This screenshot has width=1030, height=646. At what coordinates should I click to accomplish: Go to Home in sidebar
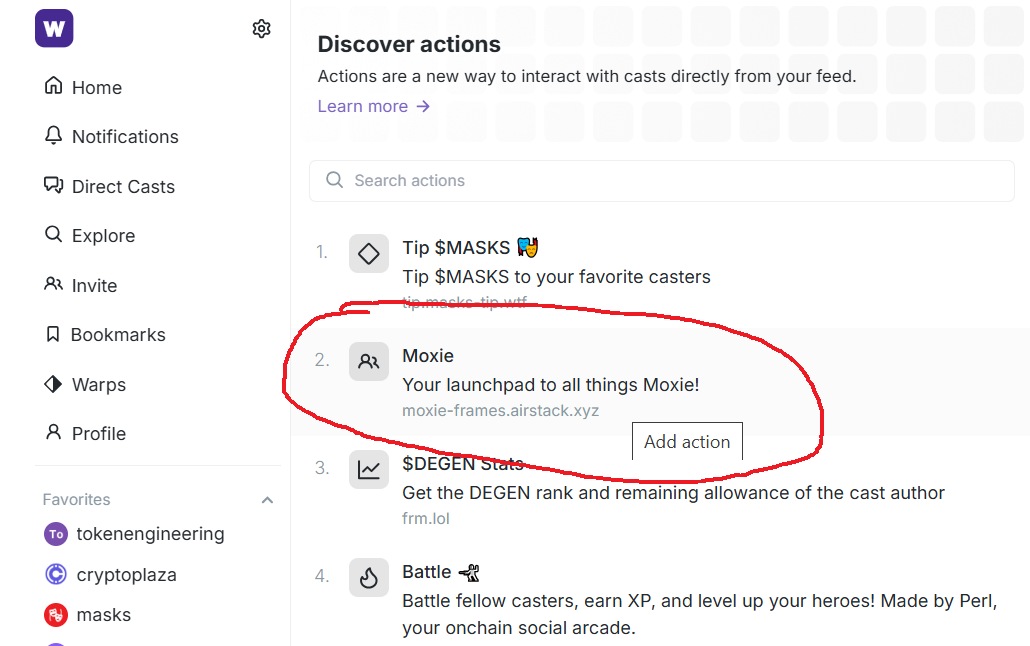coord(96,88)
